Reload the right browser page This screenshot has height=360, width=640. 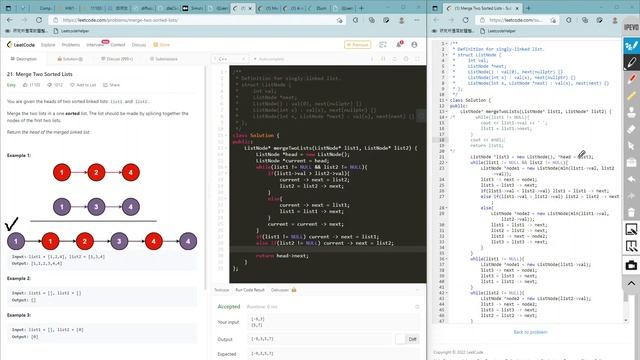[466, 20]
